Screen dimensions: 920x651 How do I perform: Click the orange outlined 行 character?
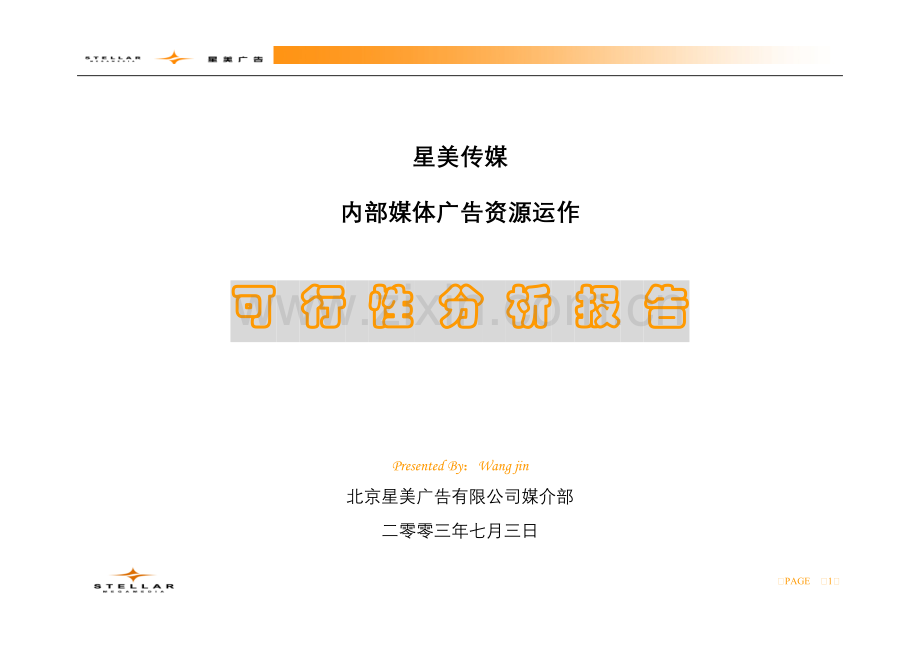[323, 306]
